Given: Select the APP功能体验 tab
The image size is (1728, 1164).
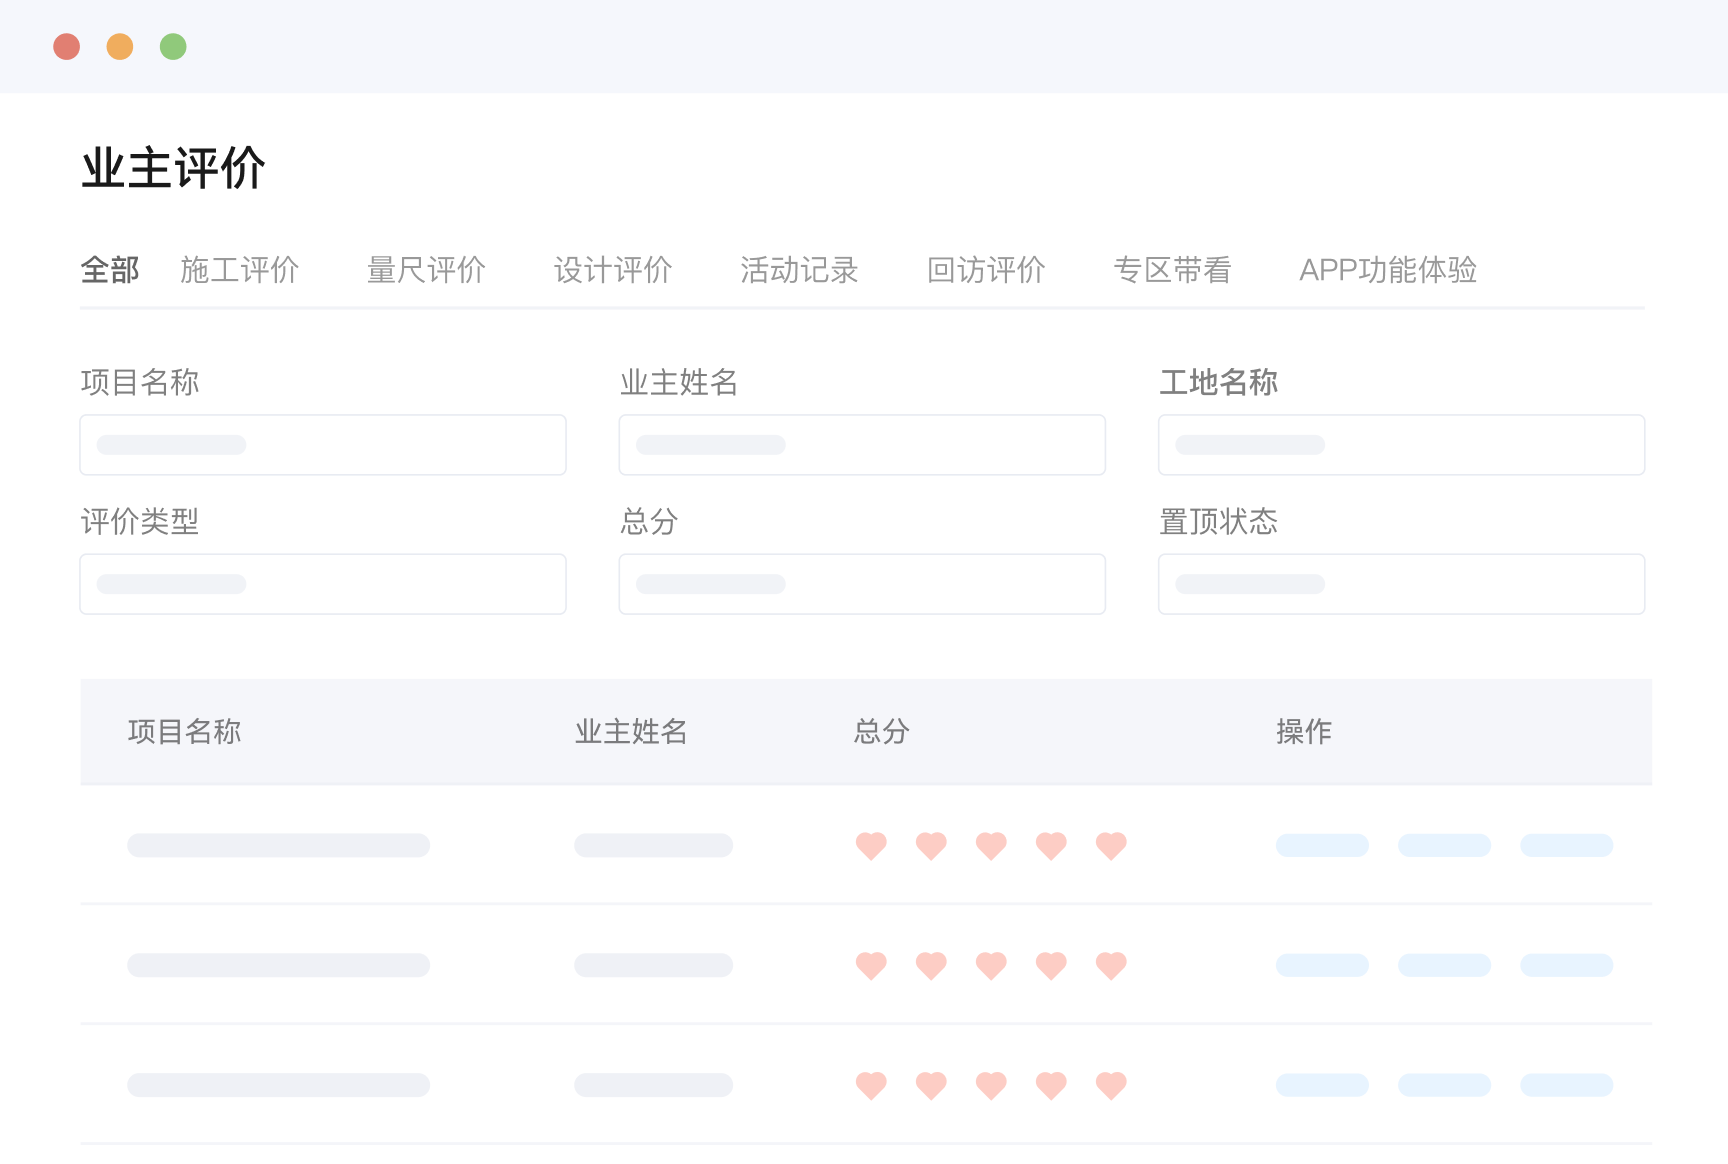Looking at the screenshot, I should tap(1388, 270).
